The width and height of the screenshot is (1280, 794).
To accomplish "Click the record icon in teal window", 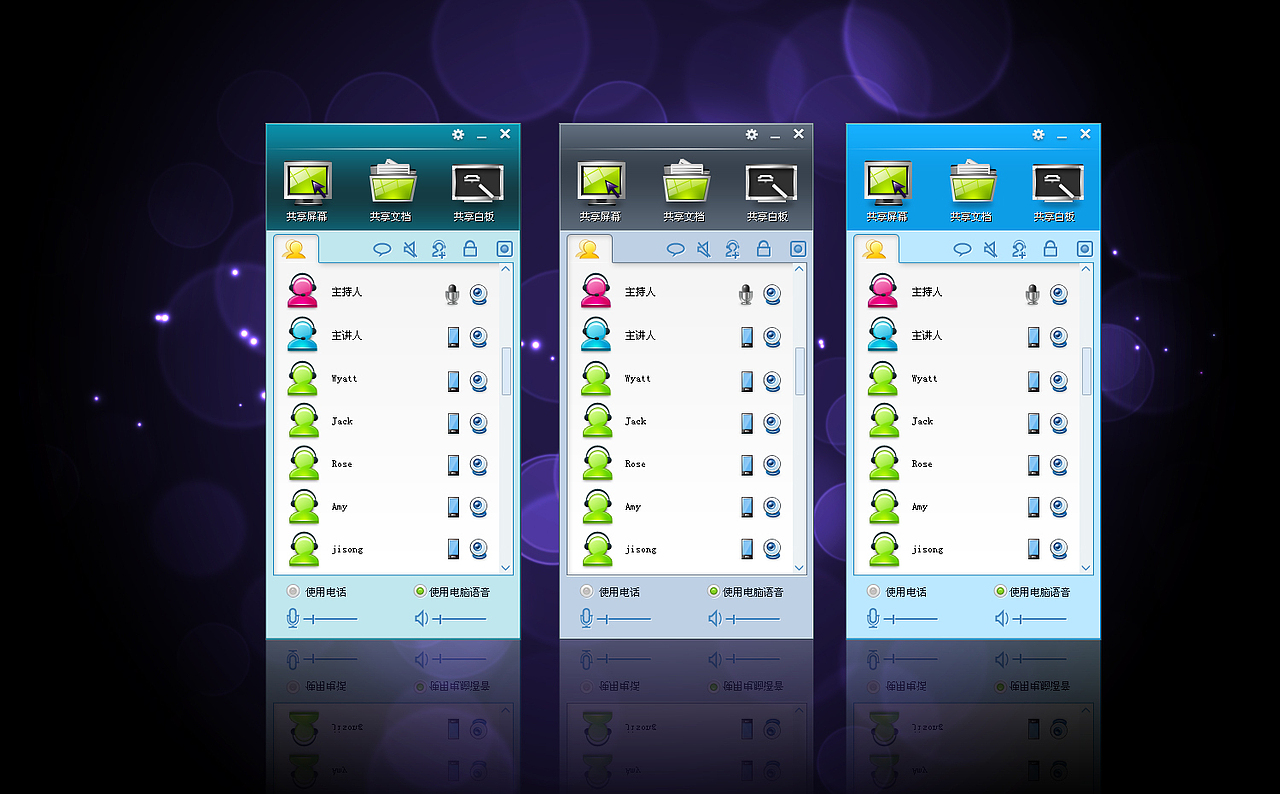I will click(505, 249).
